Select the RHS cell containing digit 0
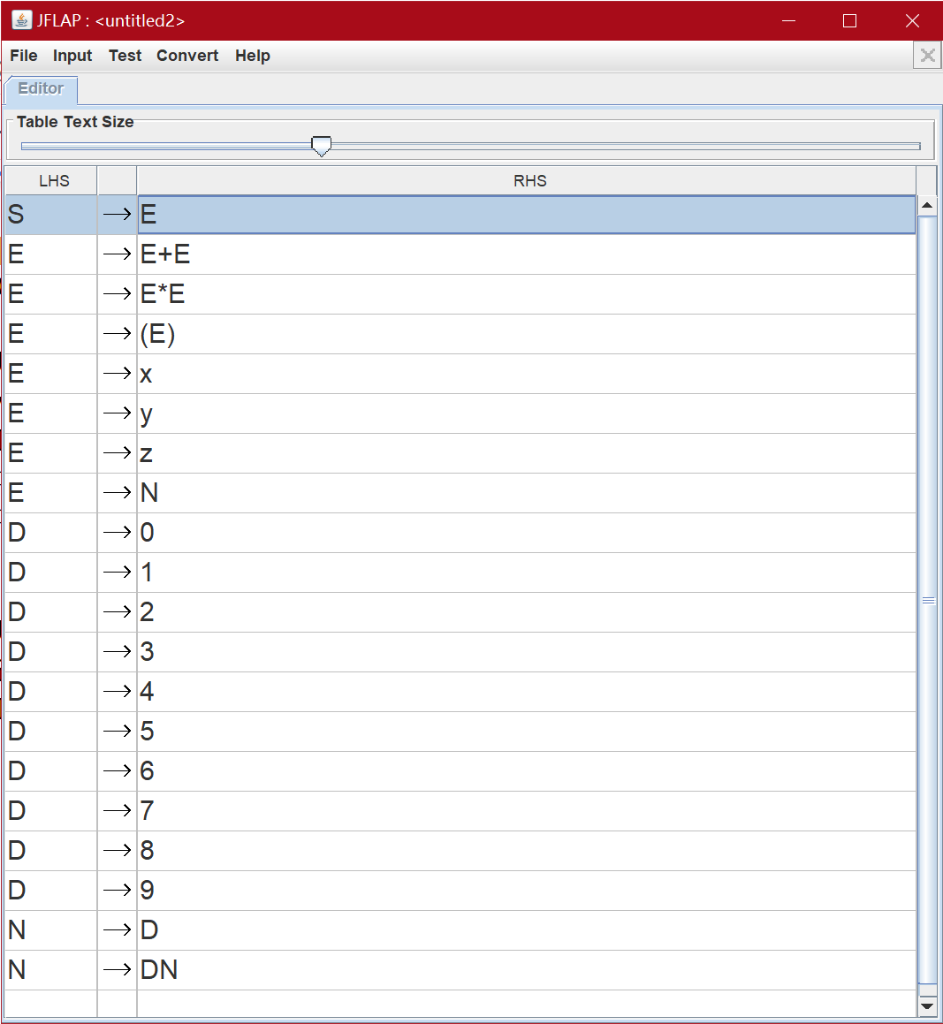 click(526, 533)
